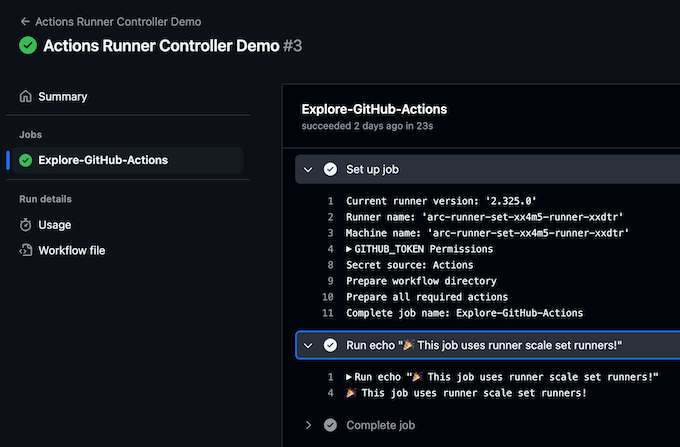This screenshot has height=447, width=680.
Task: Click the 'Jobs' section label
Action: (x=30, y=134)
